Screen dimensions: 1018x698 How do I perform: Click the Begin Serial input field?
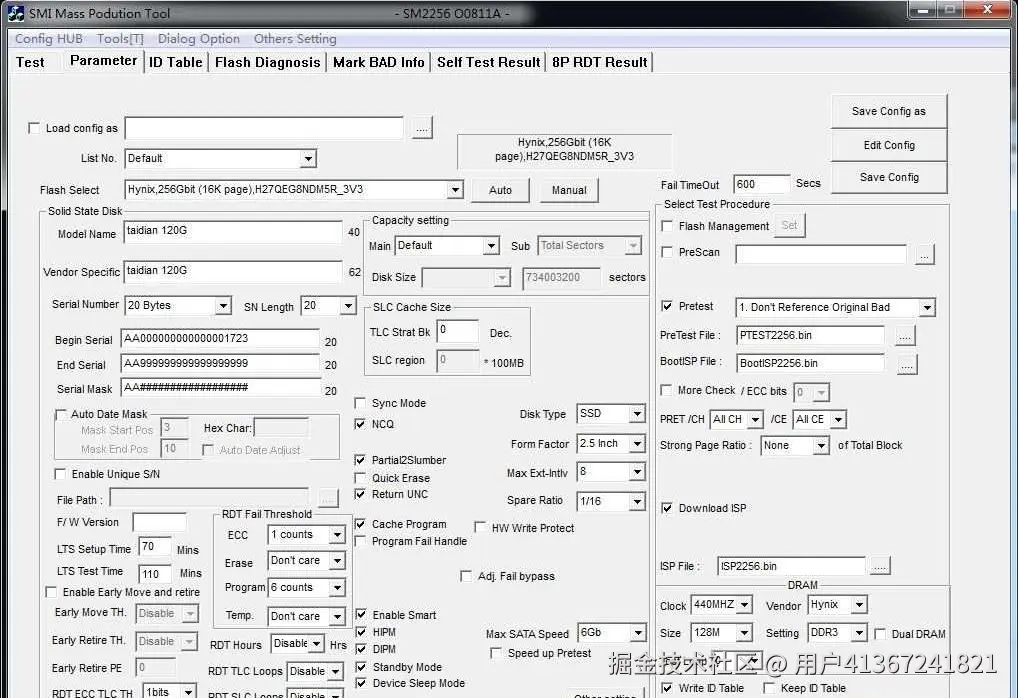[220, 338]
